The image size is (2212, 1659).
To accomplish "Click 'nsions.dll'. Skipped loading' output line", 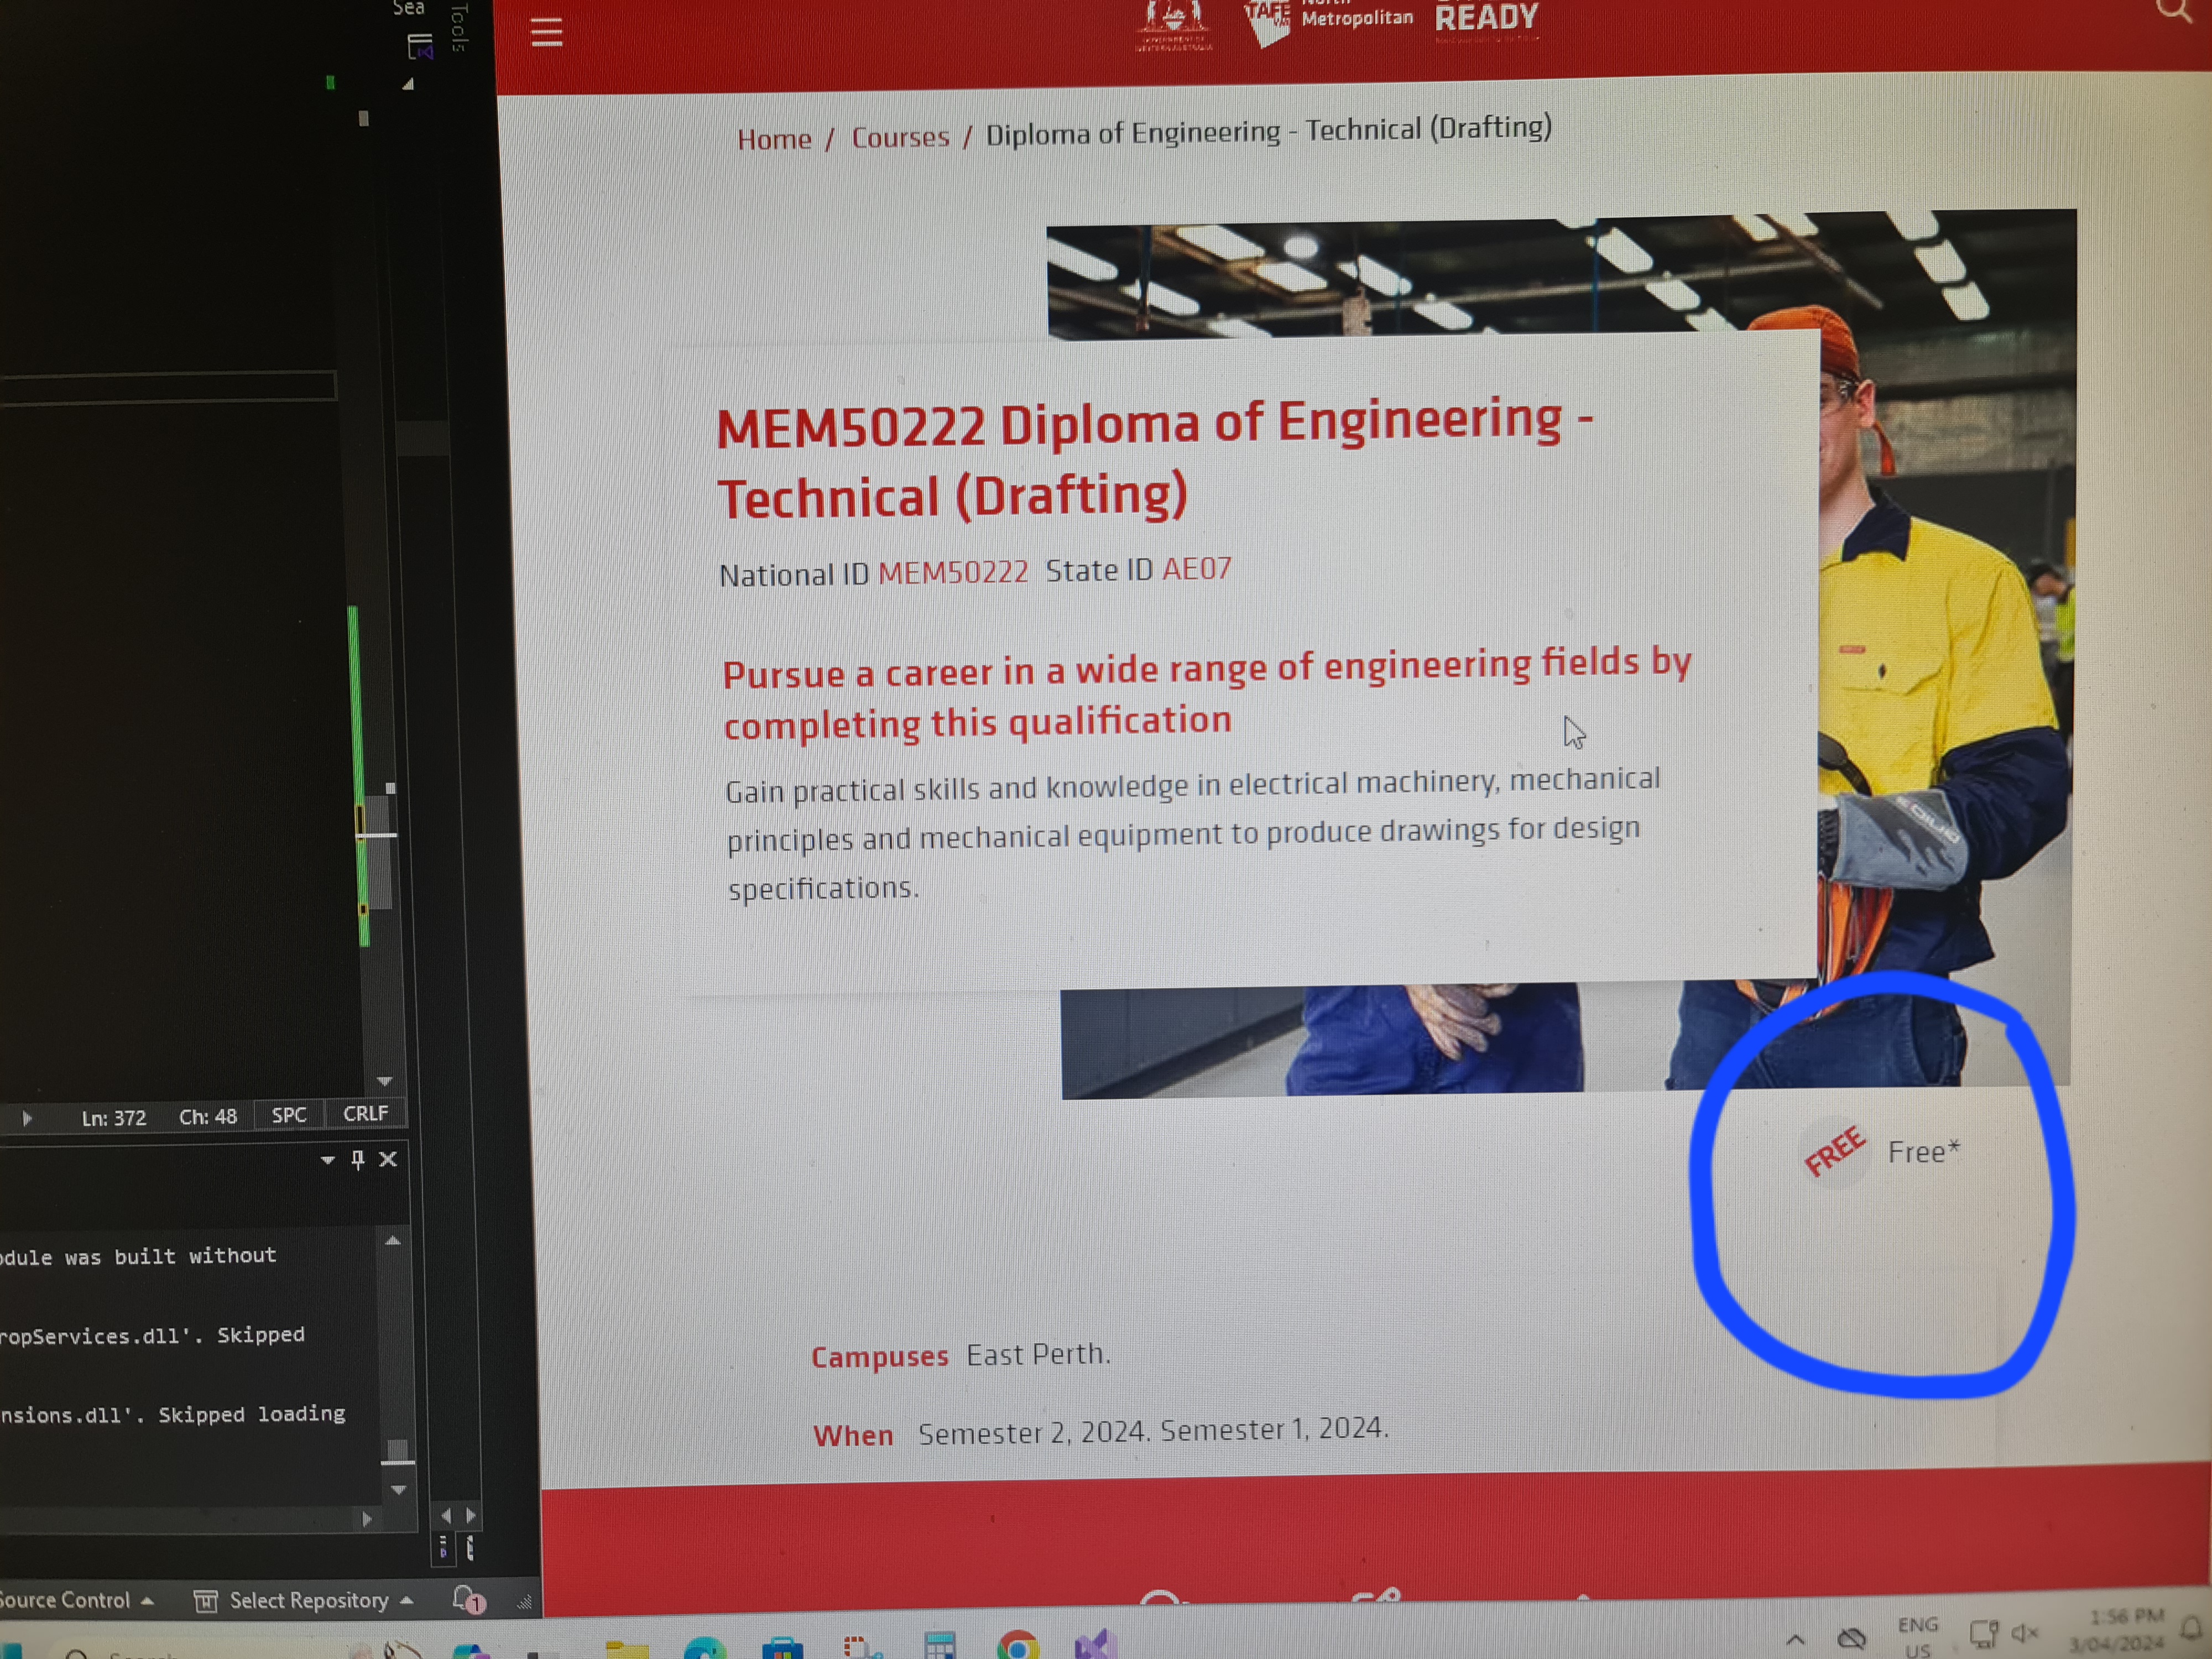I will tap(173, 1414).
